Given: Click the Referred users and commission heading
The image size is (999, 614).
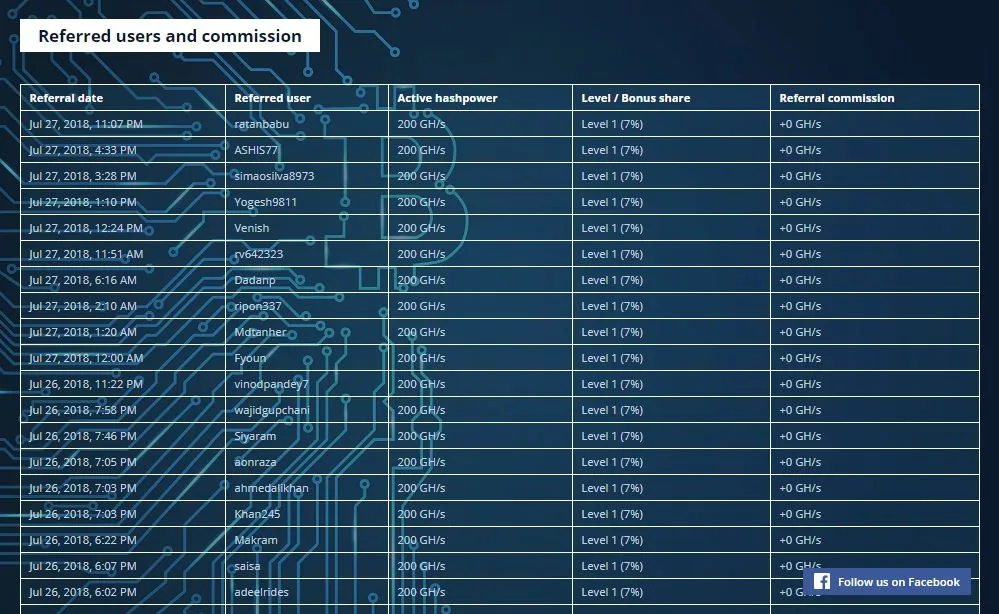Looking at the screenshot, I should coord(169,36).
